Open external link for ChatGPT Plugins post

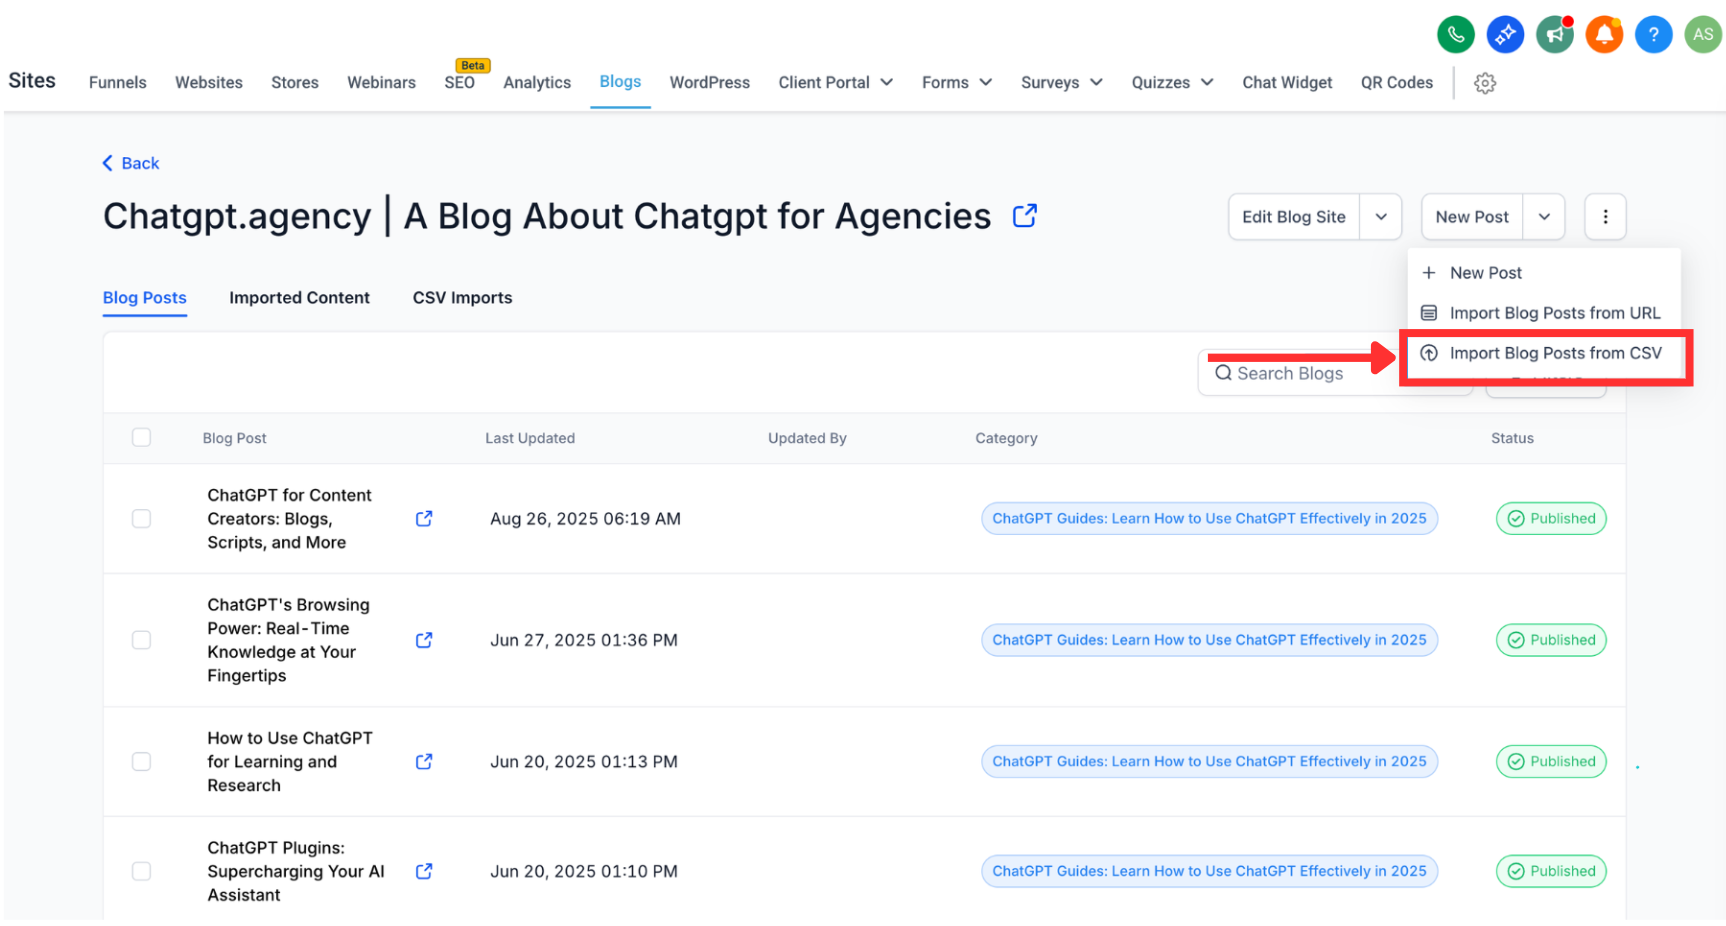click(424, 872)
